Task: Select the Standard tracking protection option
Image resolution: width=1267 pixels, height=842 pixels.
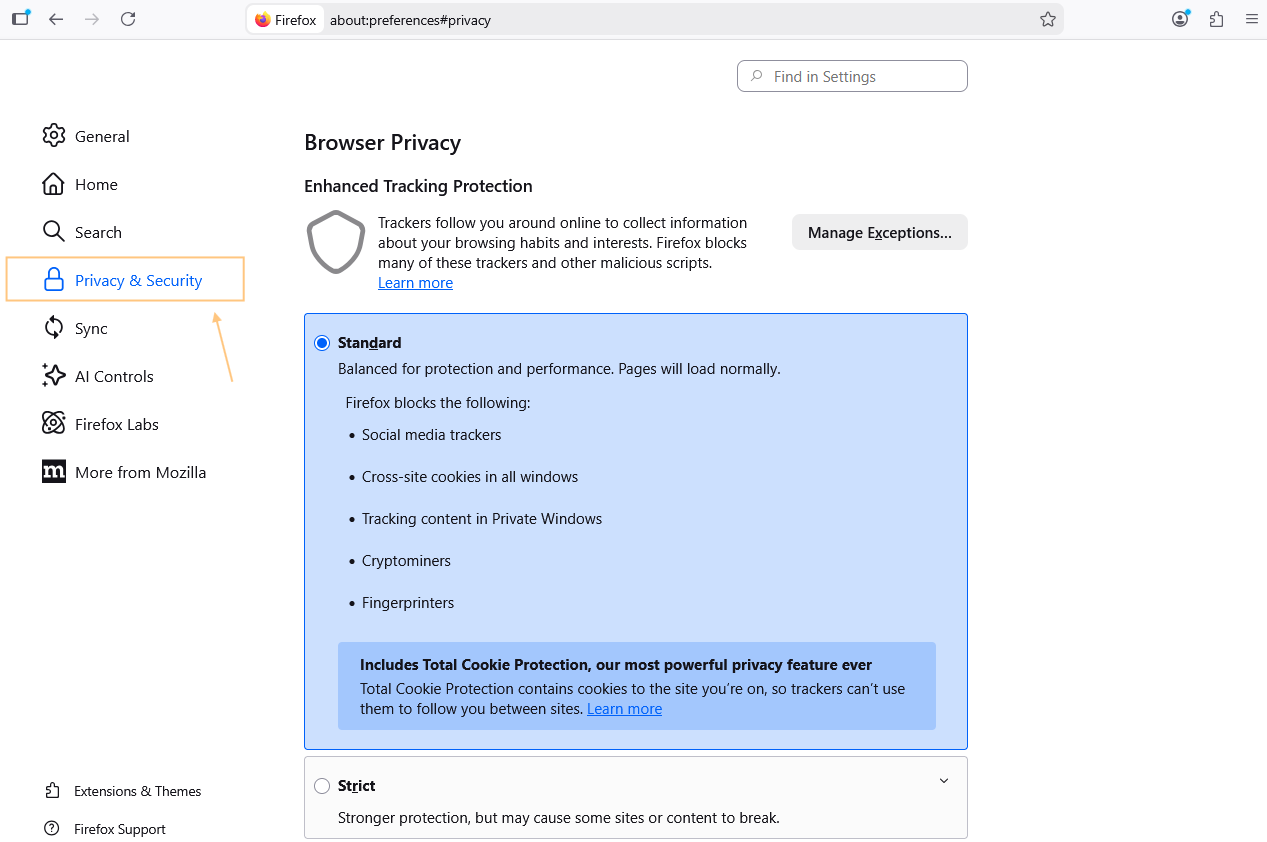Action: (x=322, y=342)
